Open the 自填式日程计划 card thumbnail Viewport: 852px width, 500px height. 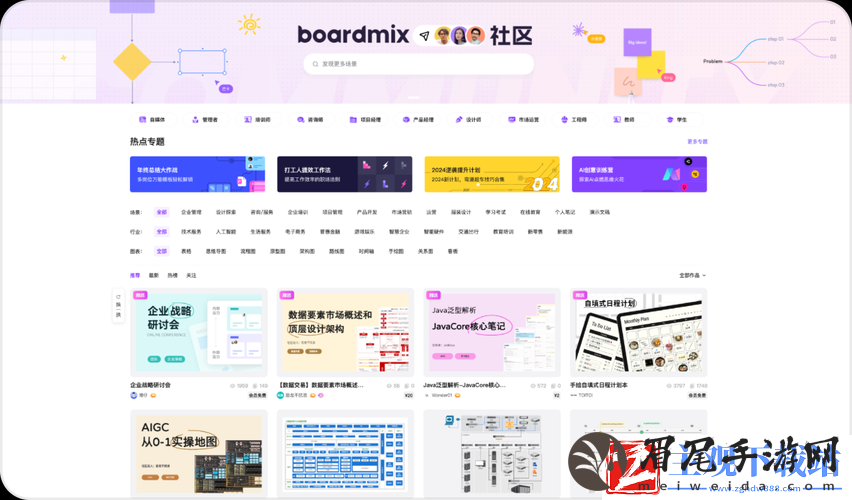pos(638,333)
